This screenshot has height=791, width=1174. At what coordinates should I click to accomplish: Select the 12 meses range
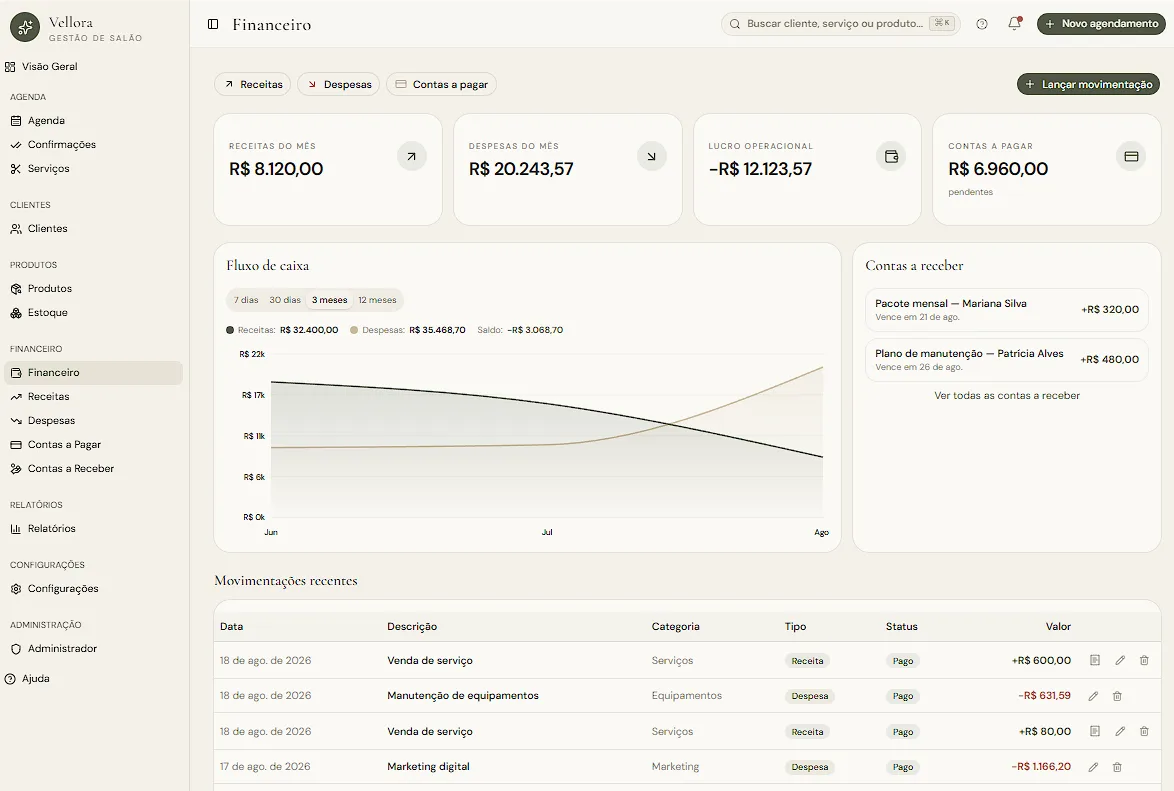[x=377, y=300]
